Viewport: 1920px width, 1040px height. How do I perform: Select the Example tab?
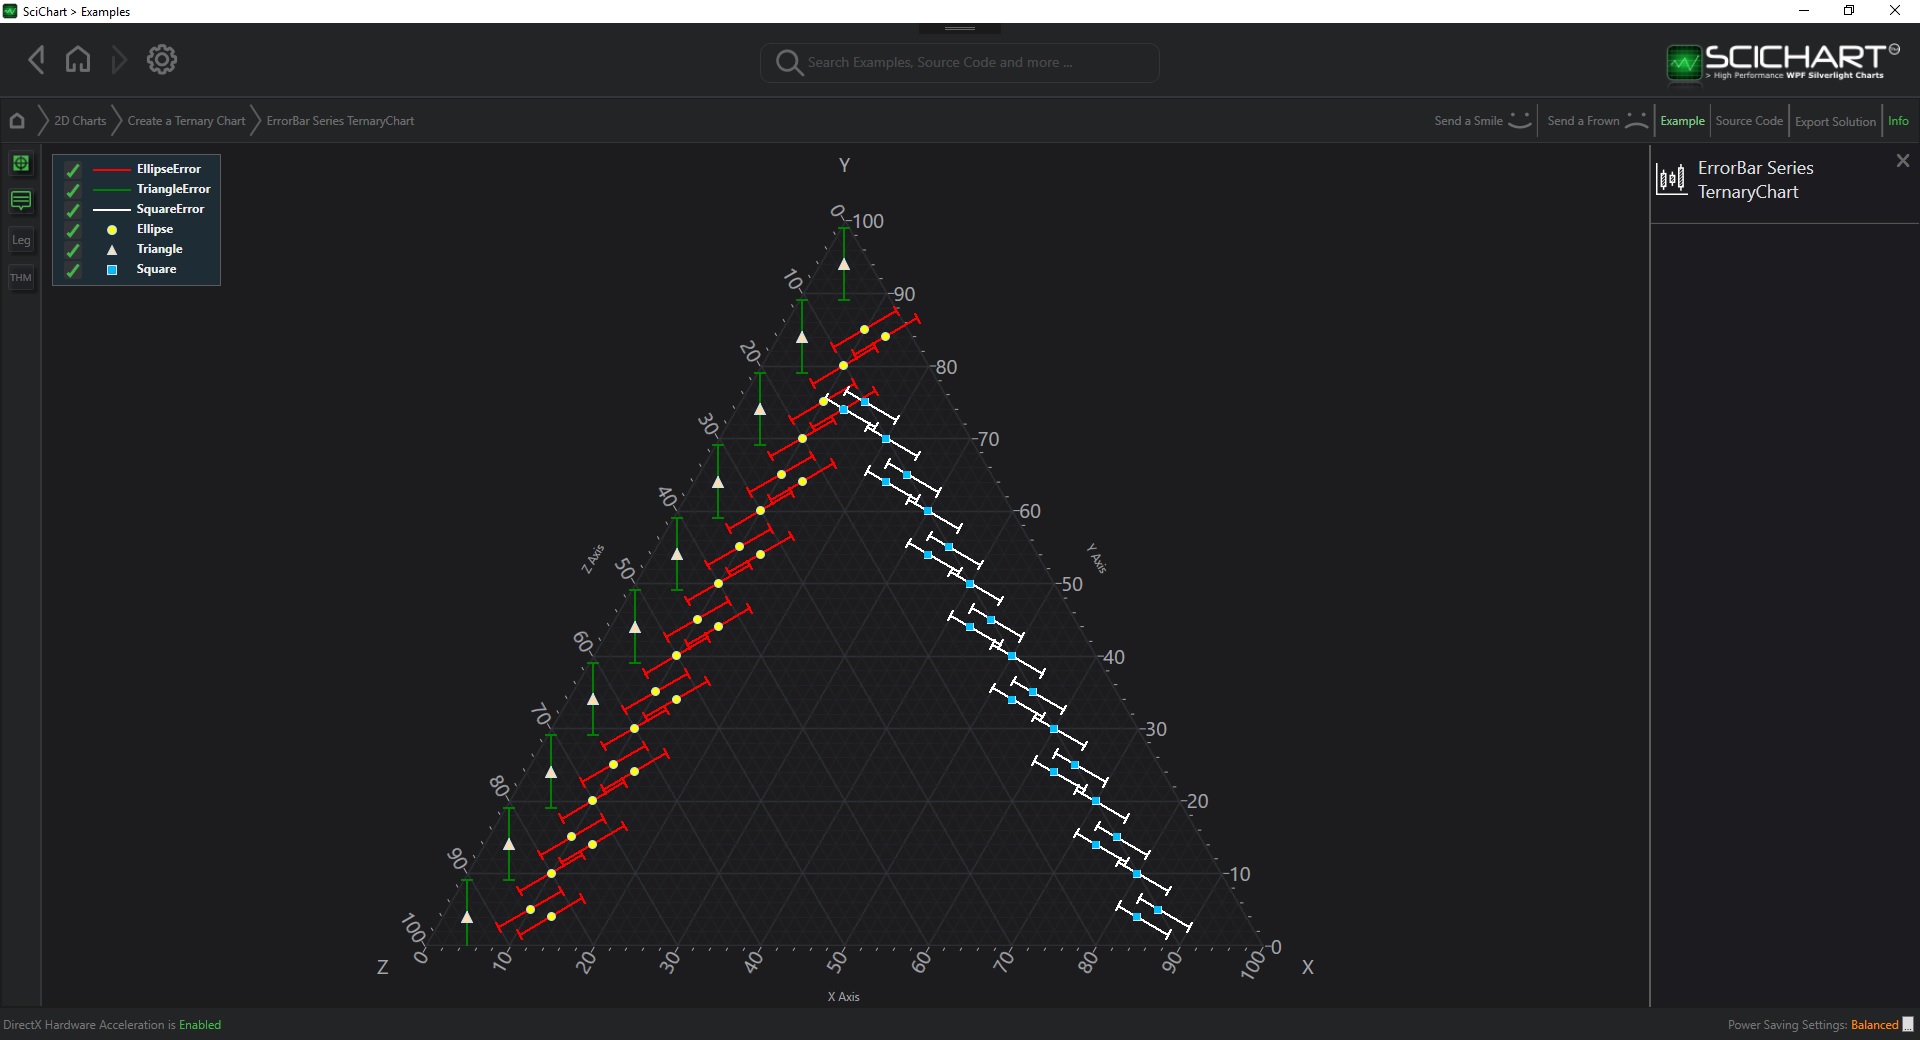coord(1682,121)
